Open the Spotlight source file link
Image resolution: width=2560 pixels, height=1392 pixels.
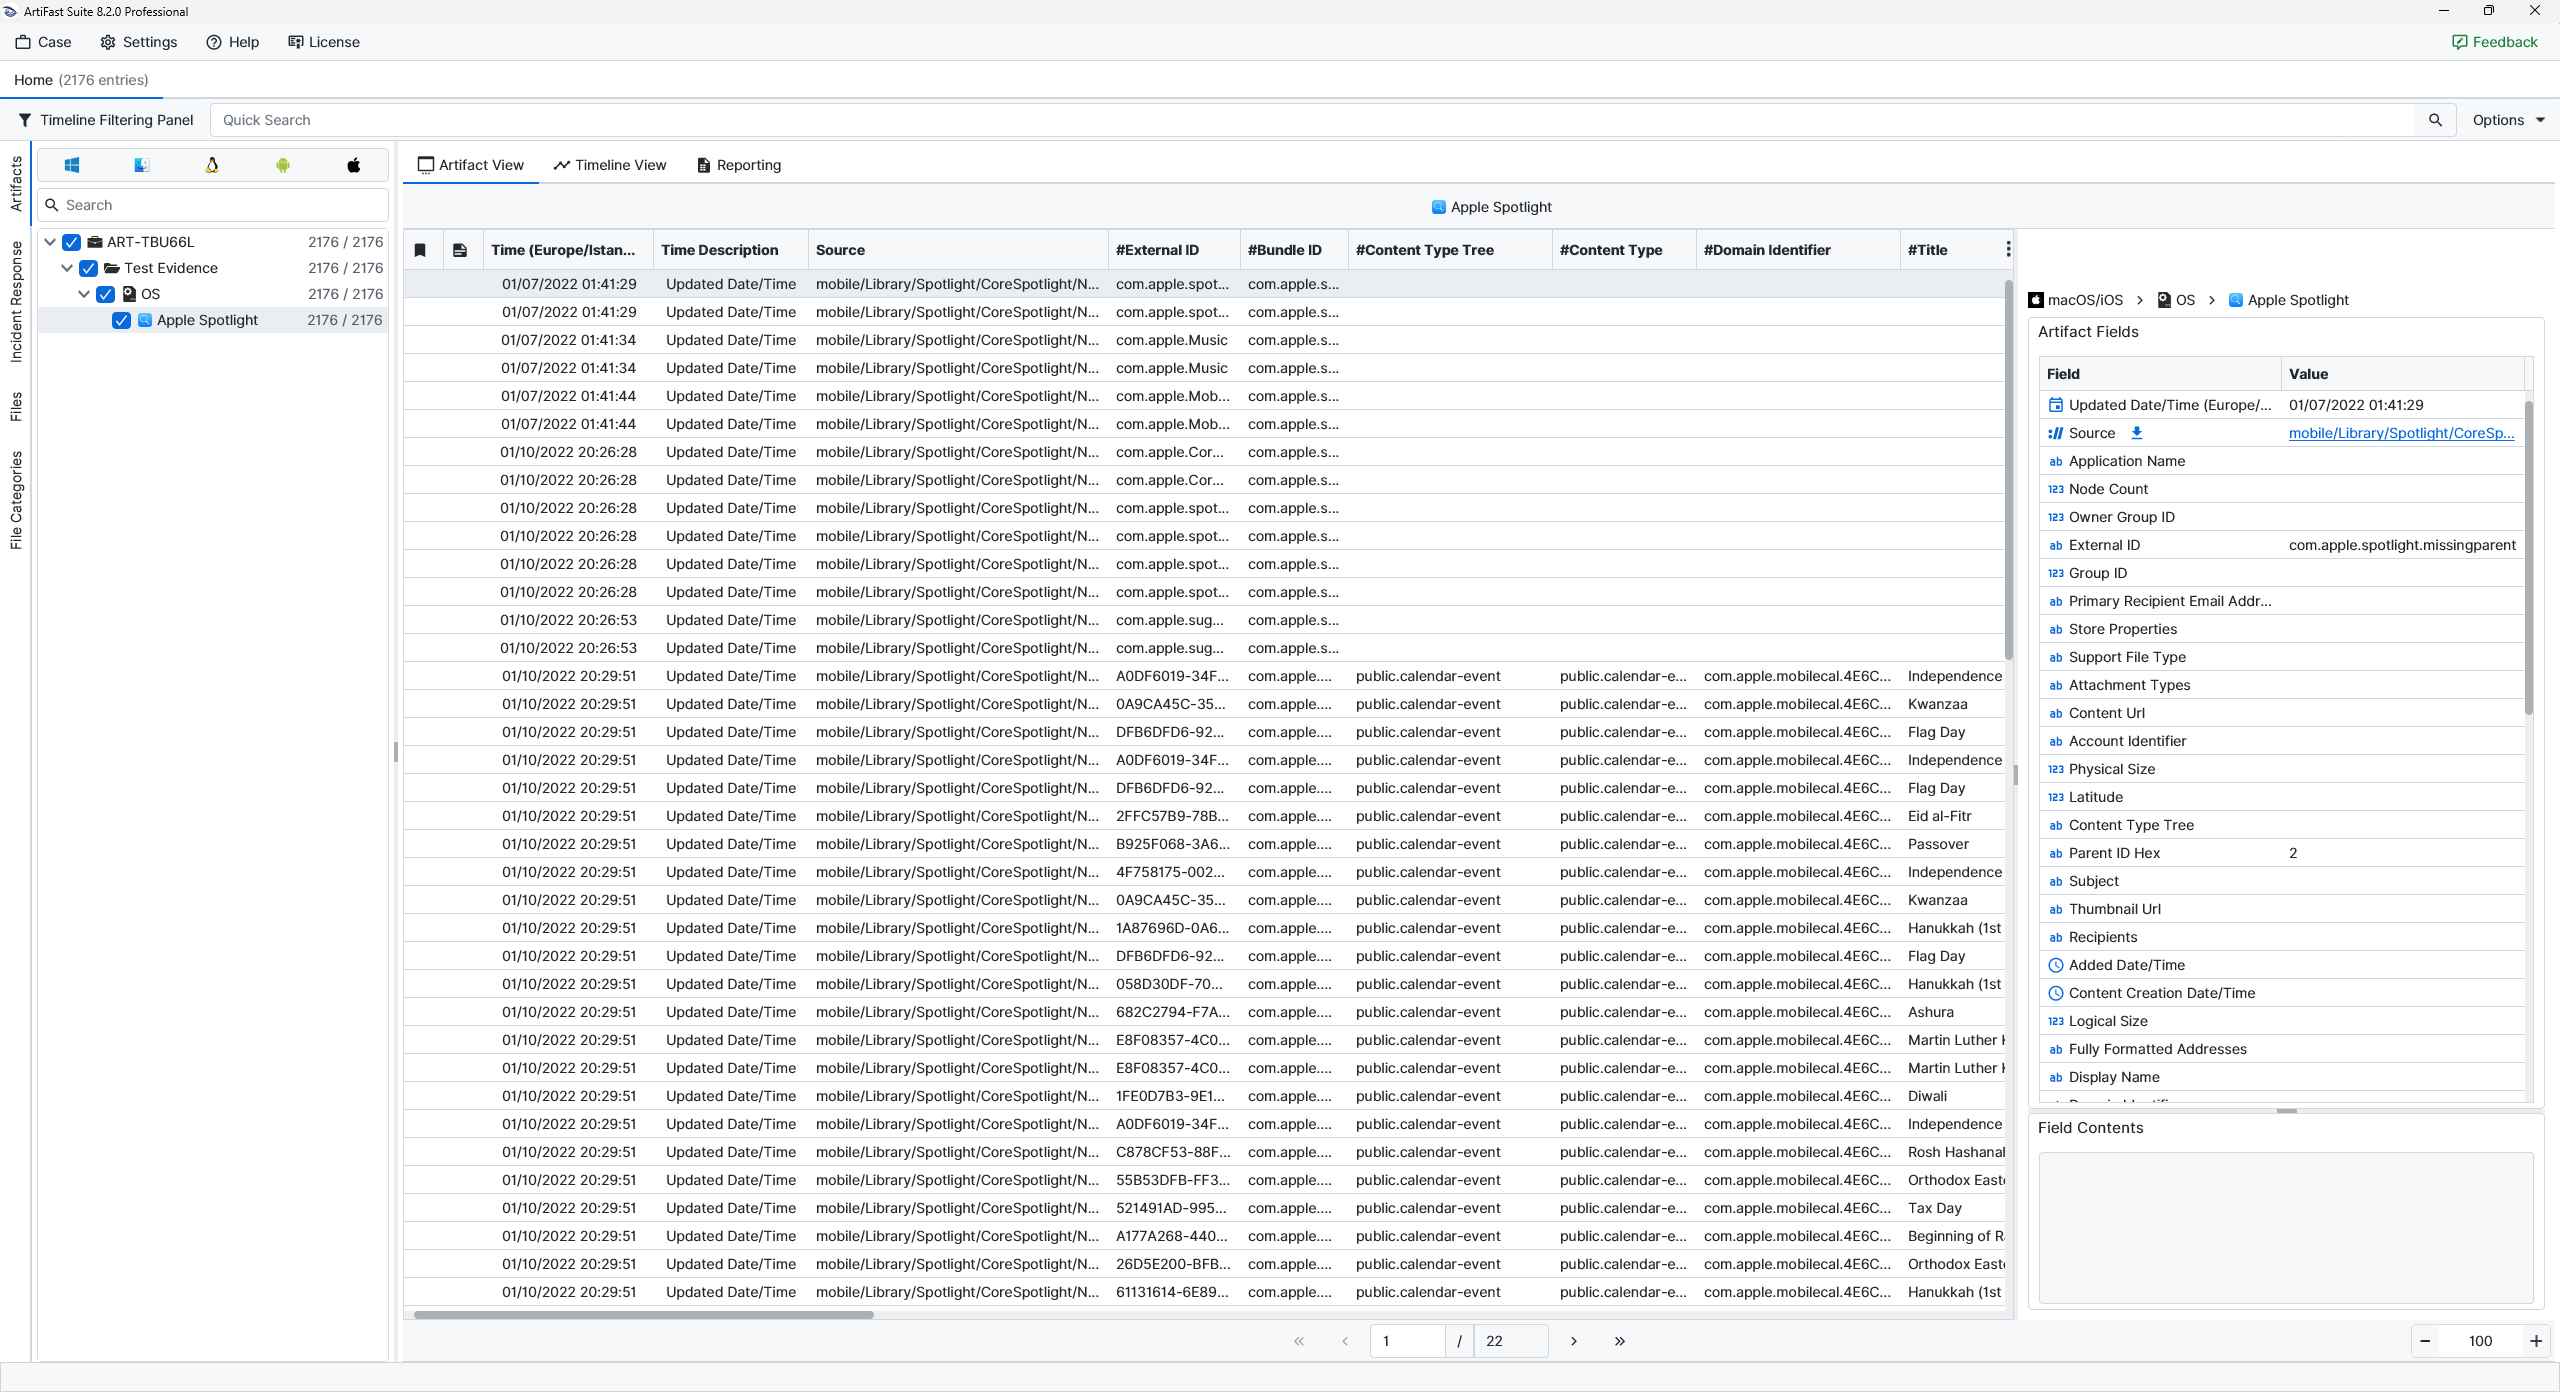tap(2401, 433)
